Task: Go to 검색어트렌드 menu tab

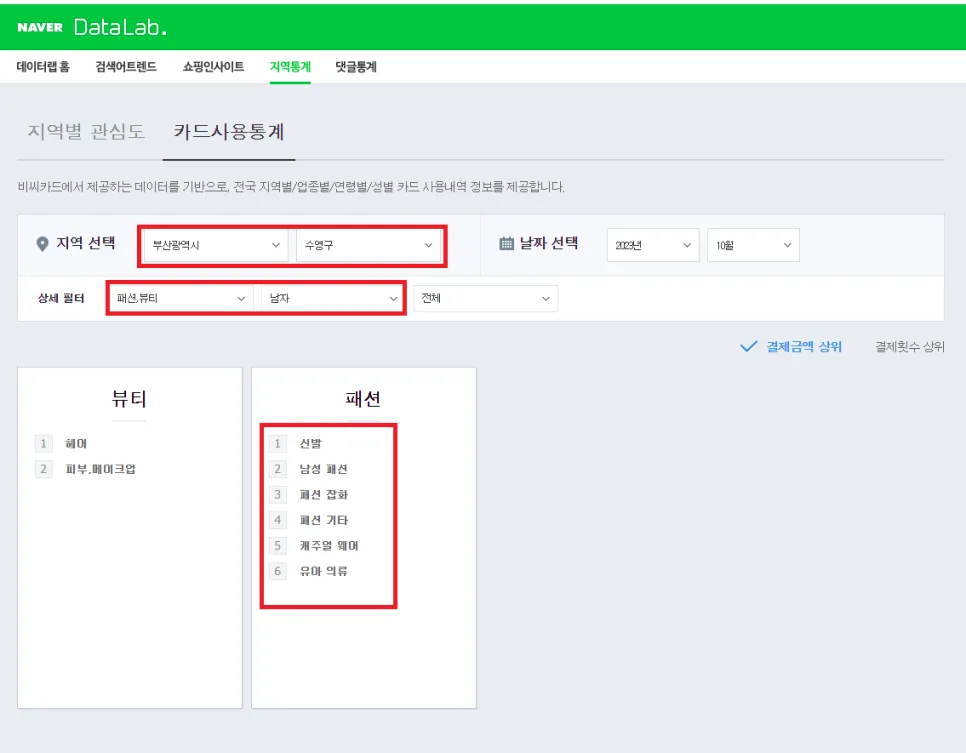Action: click(126, 67)
